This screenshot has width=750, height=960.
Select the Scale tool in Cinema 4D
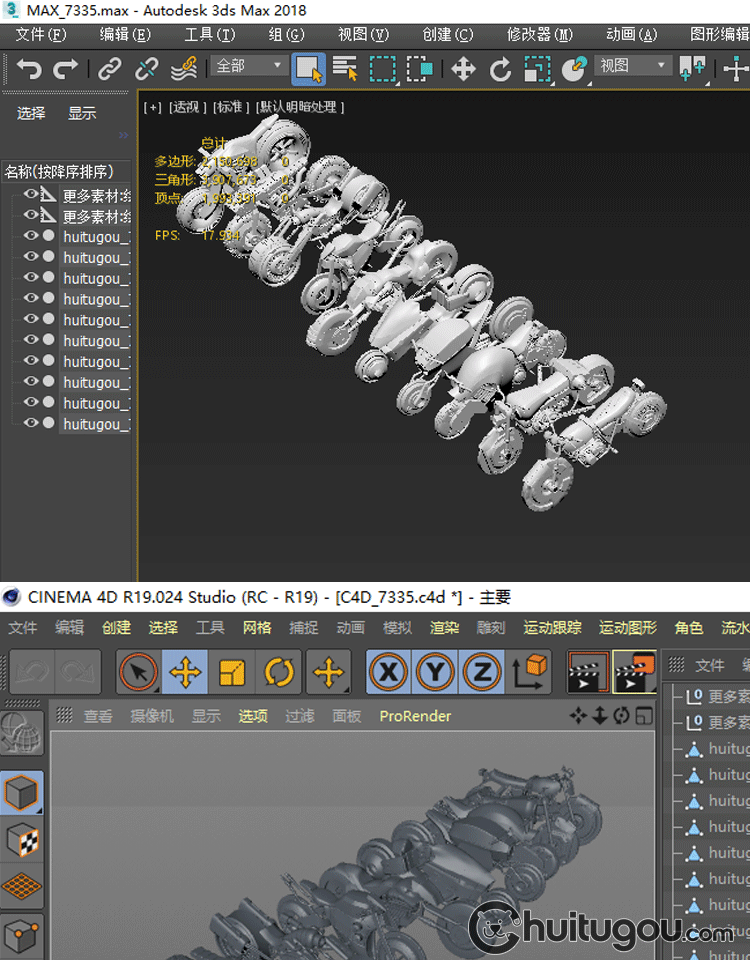pos(232,673)
